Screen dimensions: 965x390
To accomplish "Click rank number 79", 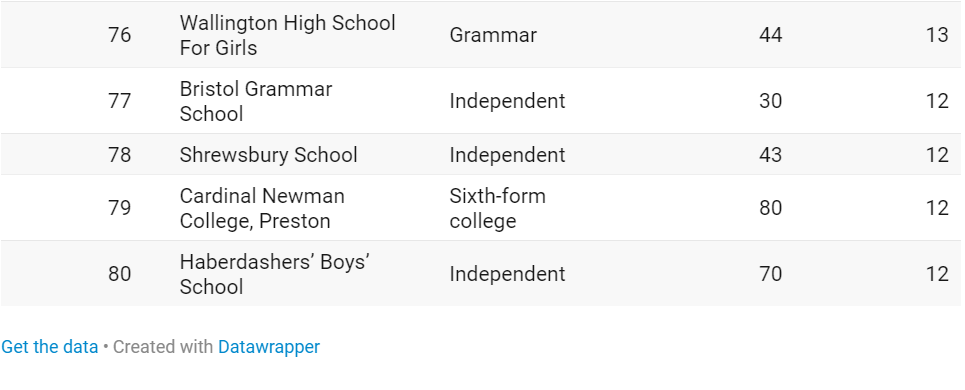I will pyautogui.click(x=119, y=208).
